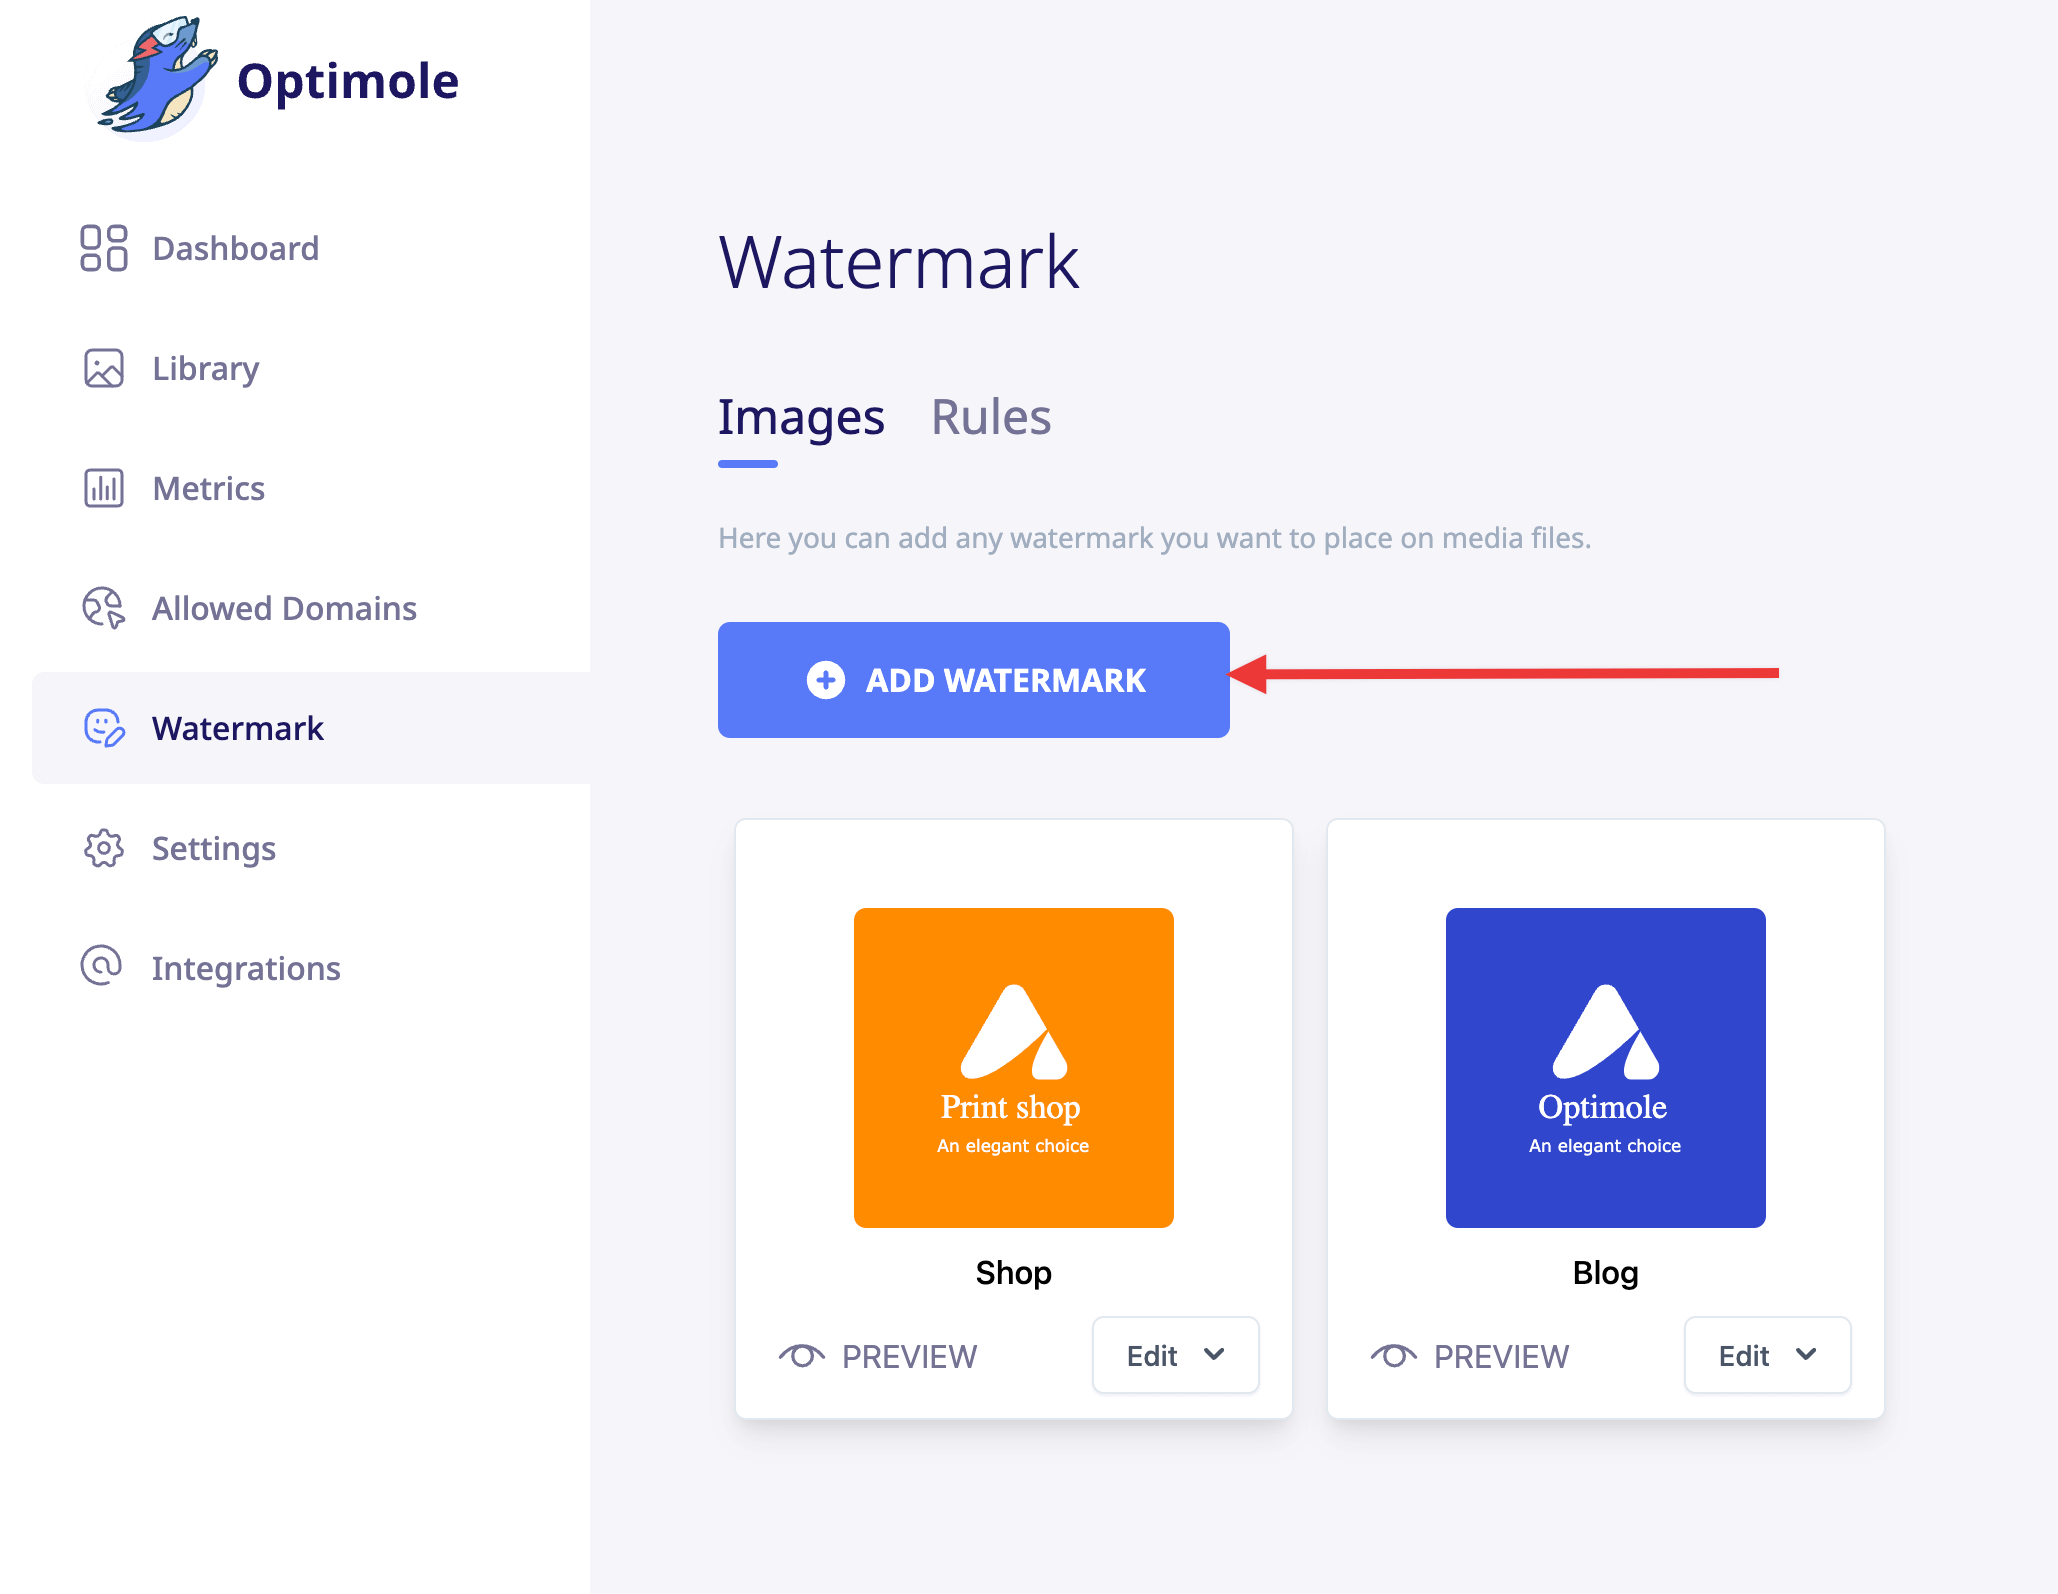Click the eye icon on Shop card
The width and height of the screenshot is (2058, 1594).
pos(802,1355)
